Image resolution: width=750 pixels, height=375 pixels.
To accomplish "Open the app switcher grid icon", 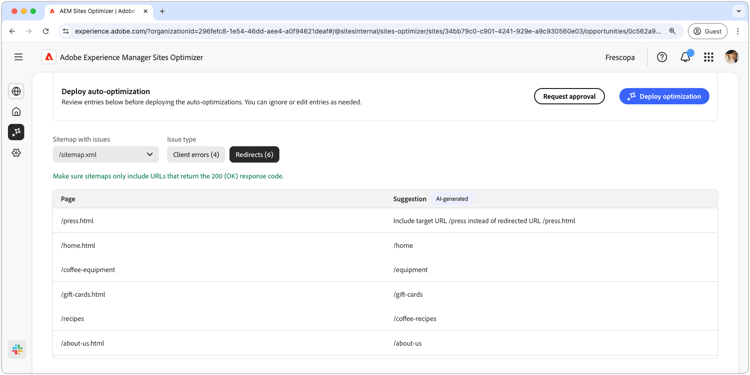I will pos(708,57).
